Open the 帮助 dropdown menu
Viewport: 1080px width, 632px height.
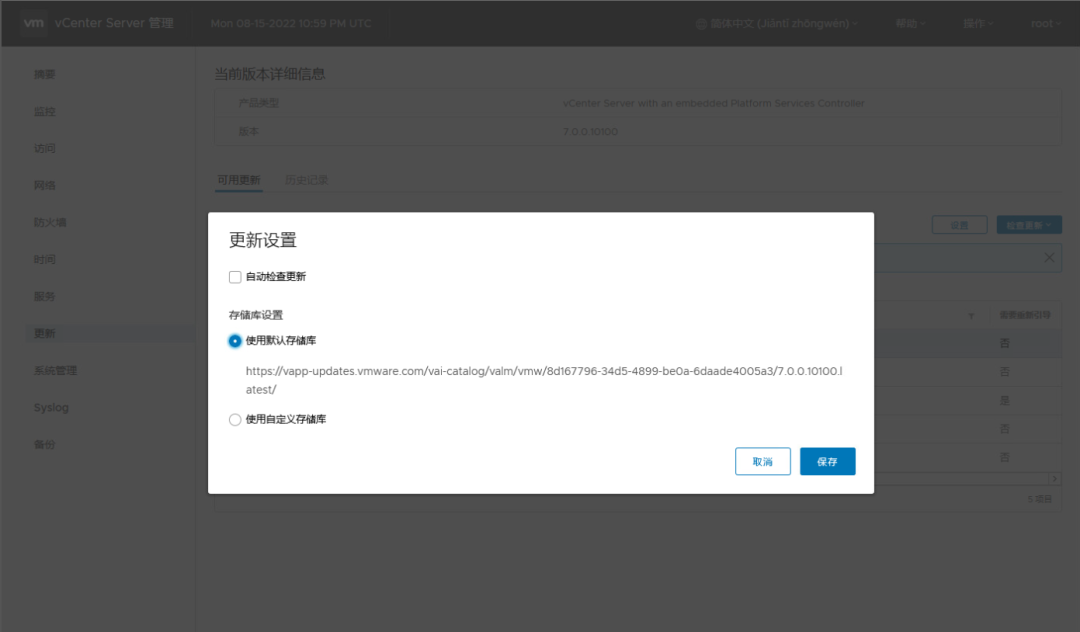pos(910,23)
